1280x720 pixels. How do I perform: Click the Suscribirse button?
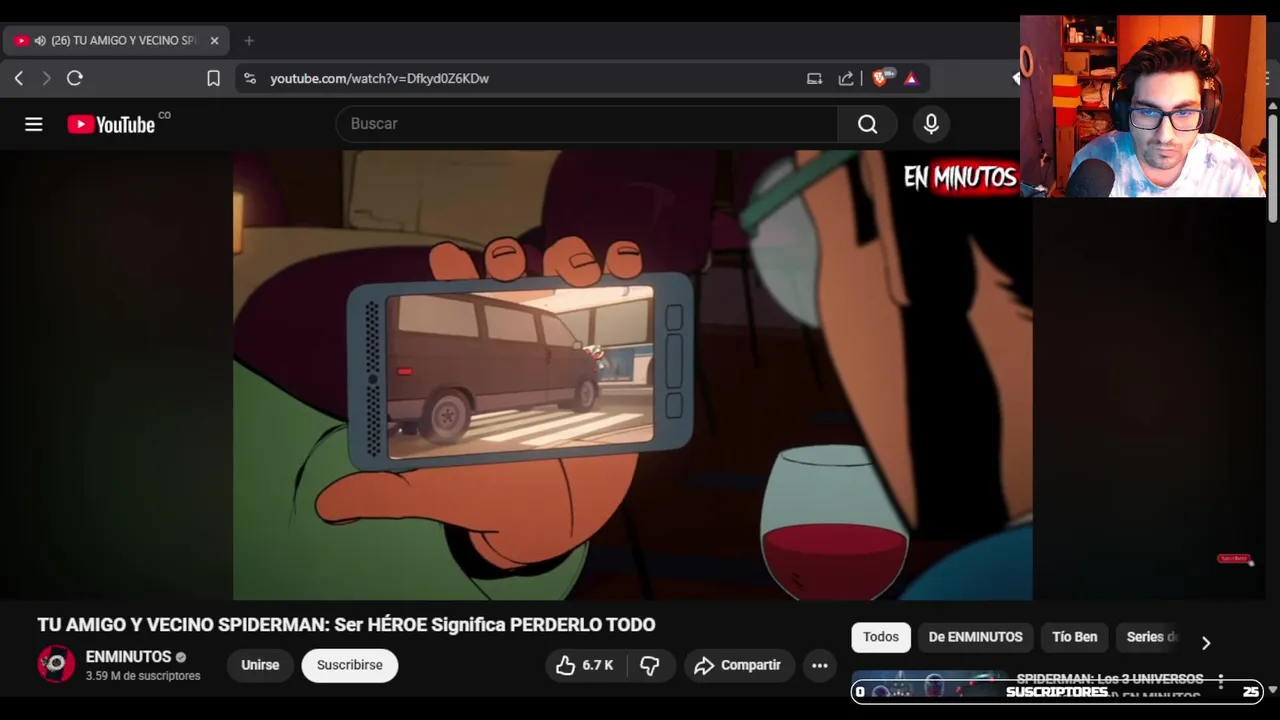tap(350, 665)
